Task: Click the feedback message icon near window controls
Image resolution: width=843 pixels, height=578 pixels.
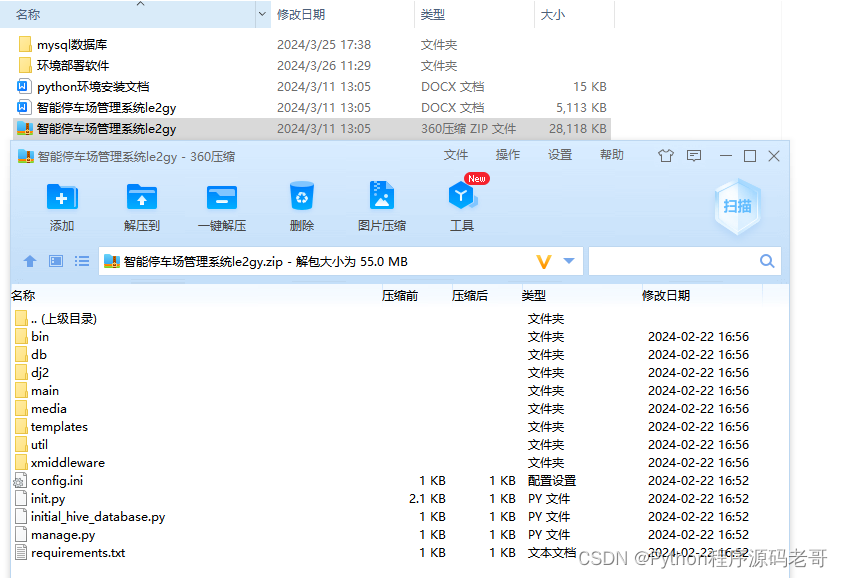Action: coord(694,156)
